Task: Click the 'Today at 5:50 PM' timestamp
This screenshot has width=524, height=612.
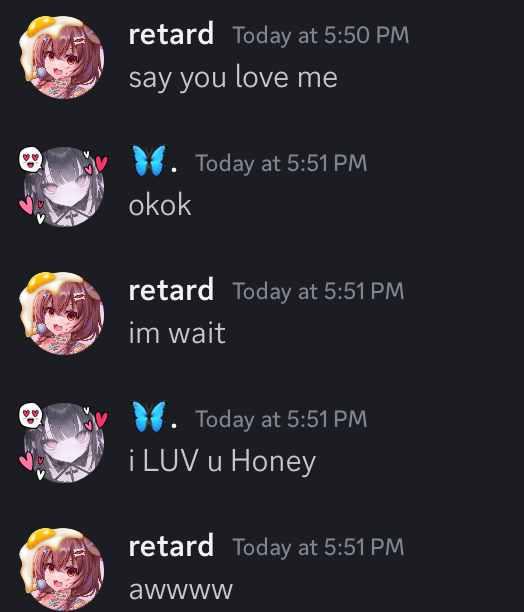Action: click(321, 36)
